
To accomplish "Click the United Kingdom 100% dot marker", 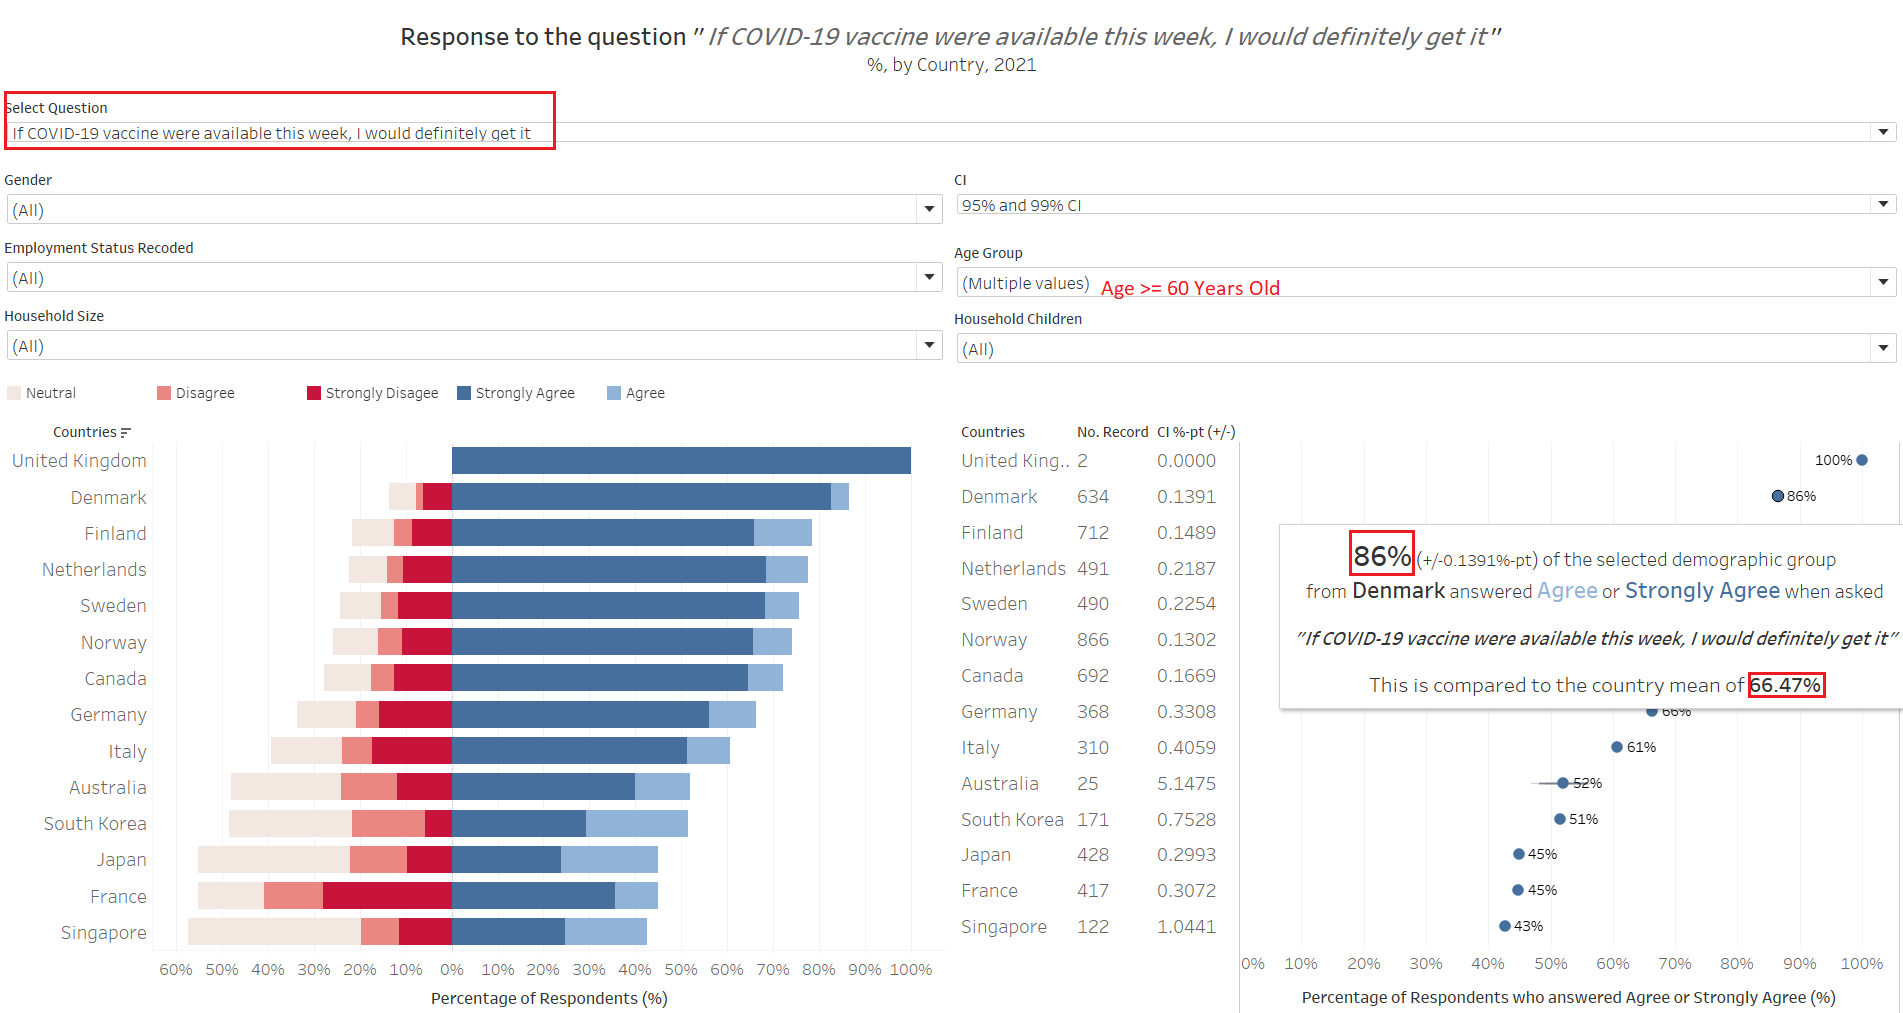I will (1862, 460).
